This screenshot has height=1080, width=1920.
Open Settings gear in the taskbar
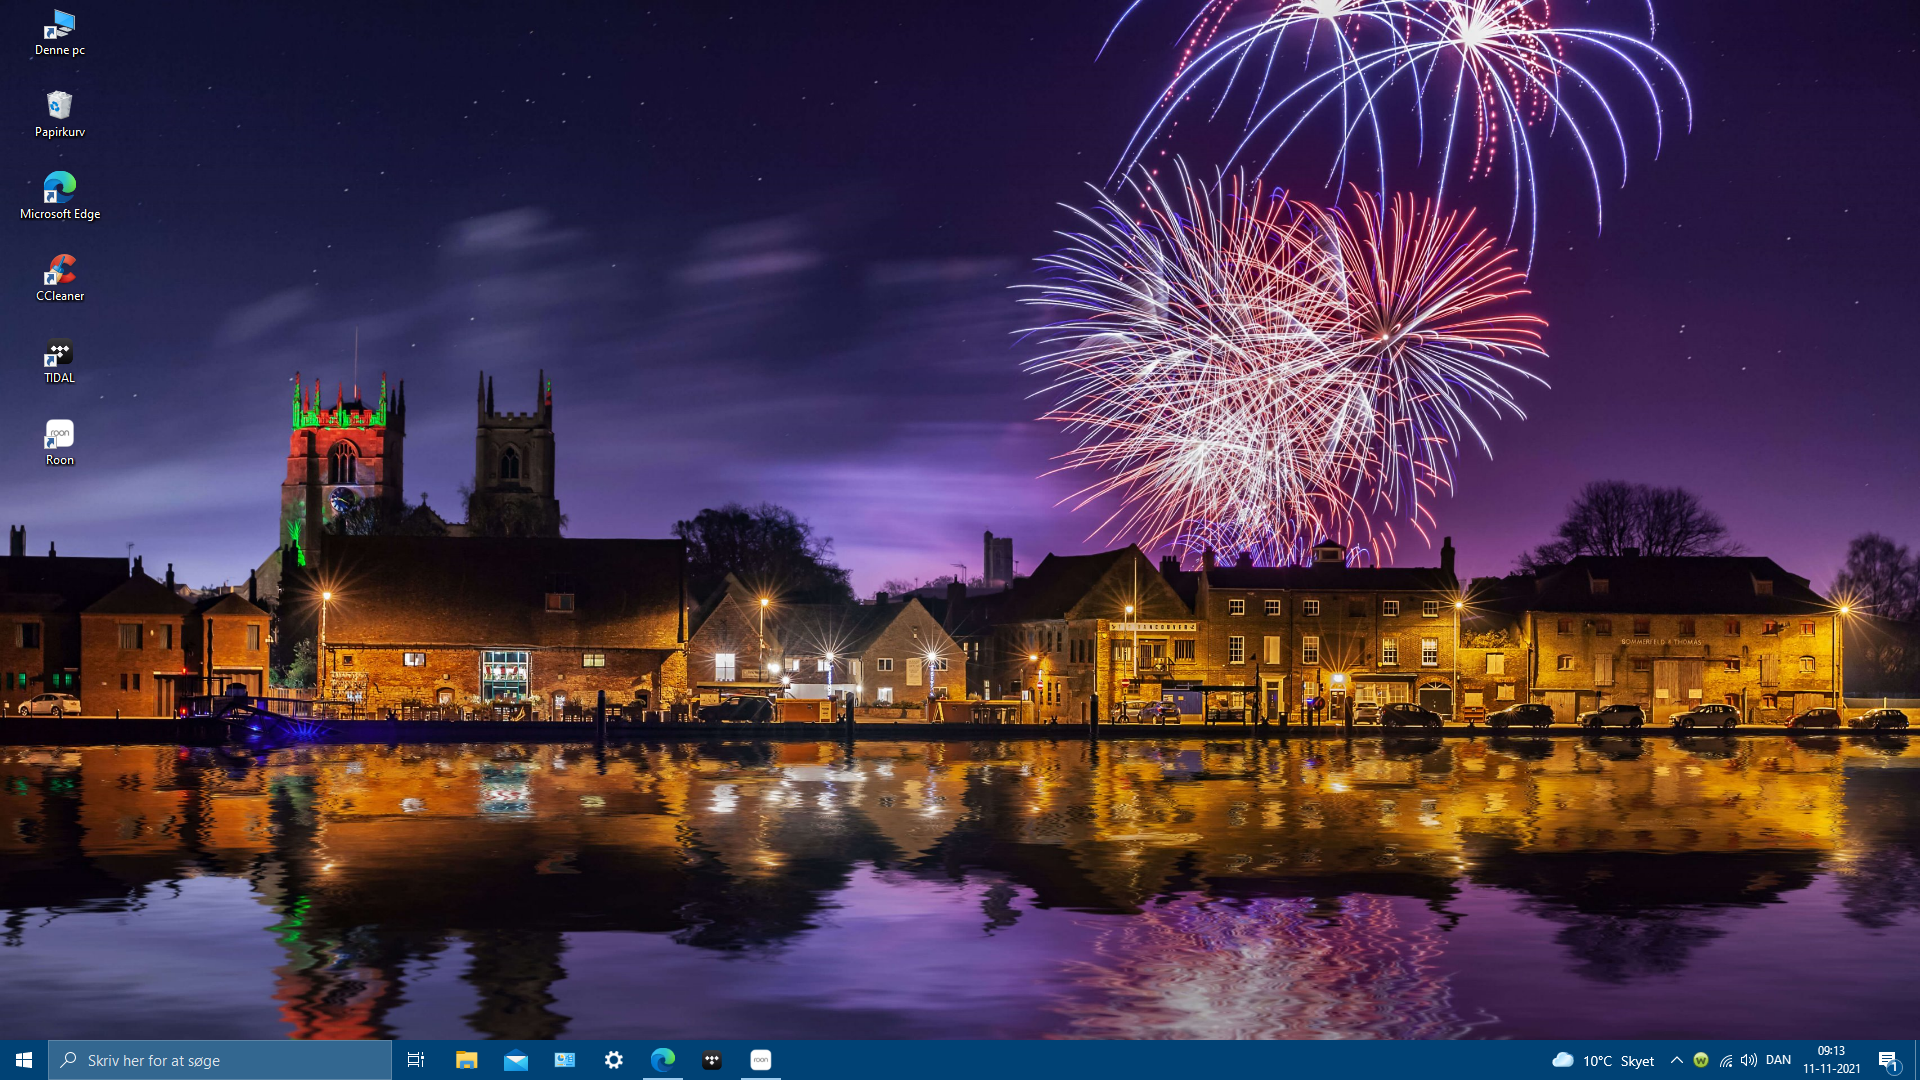(x=614, y=1060)
